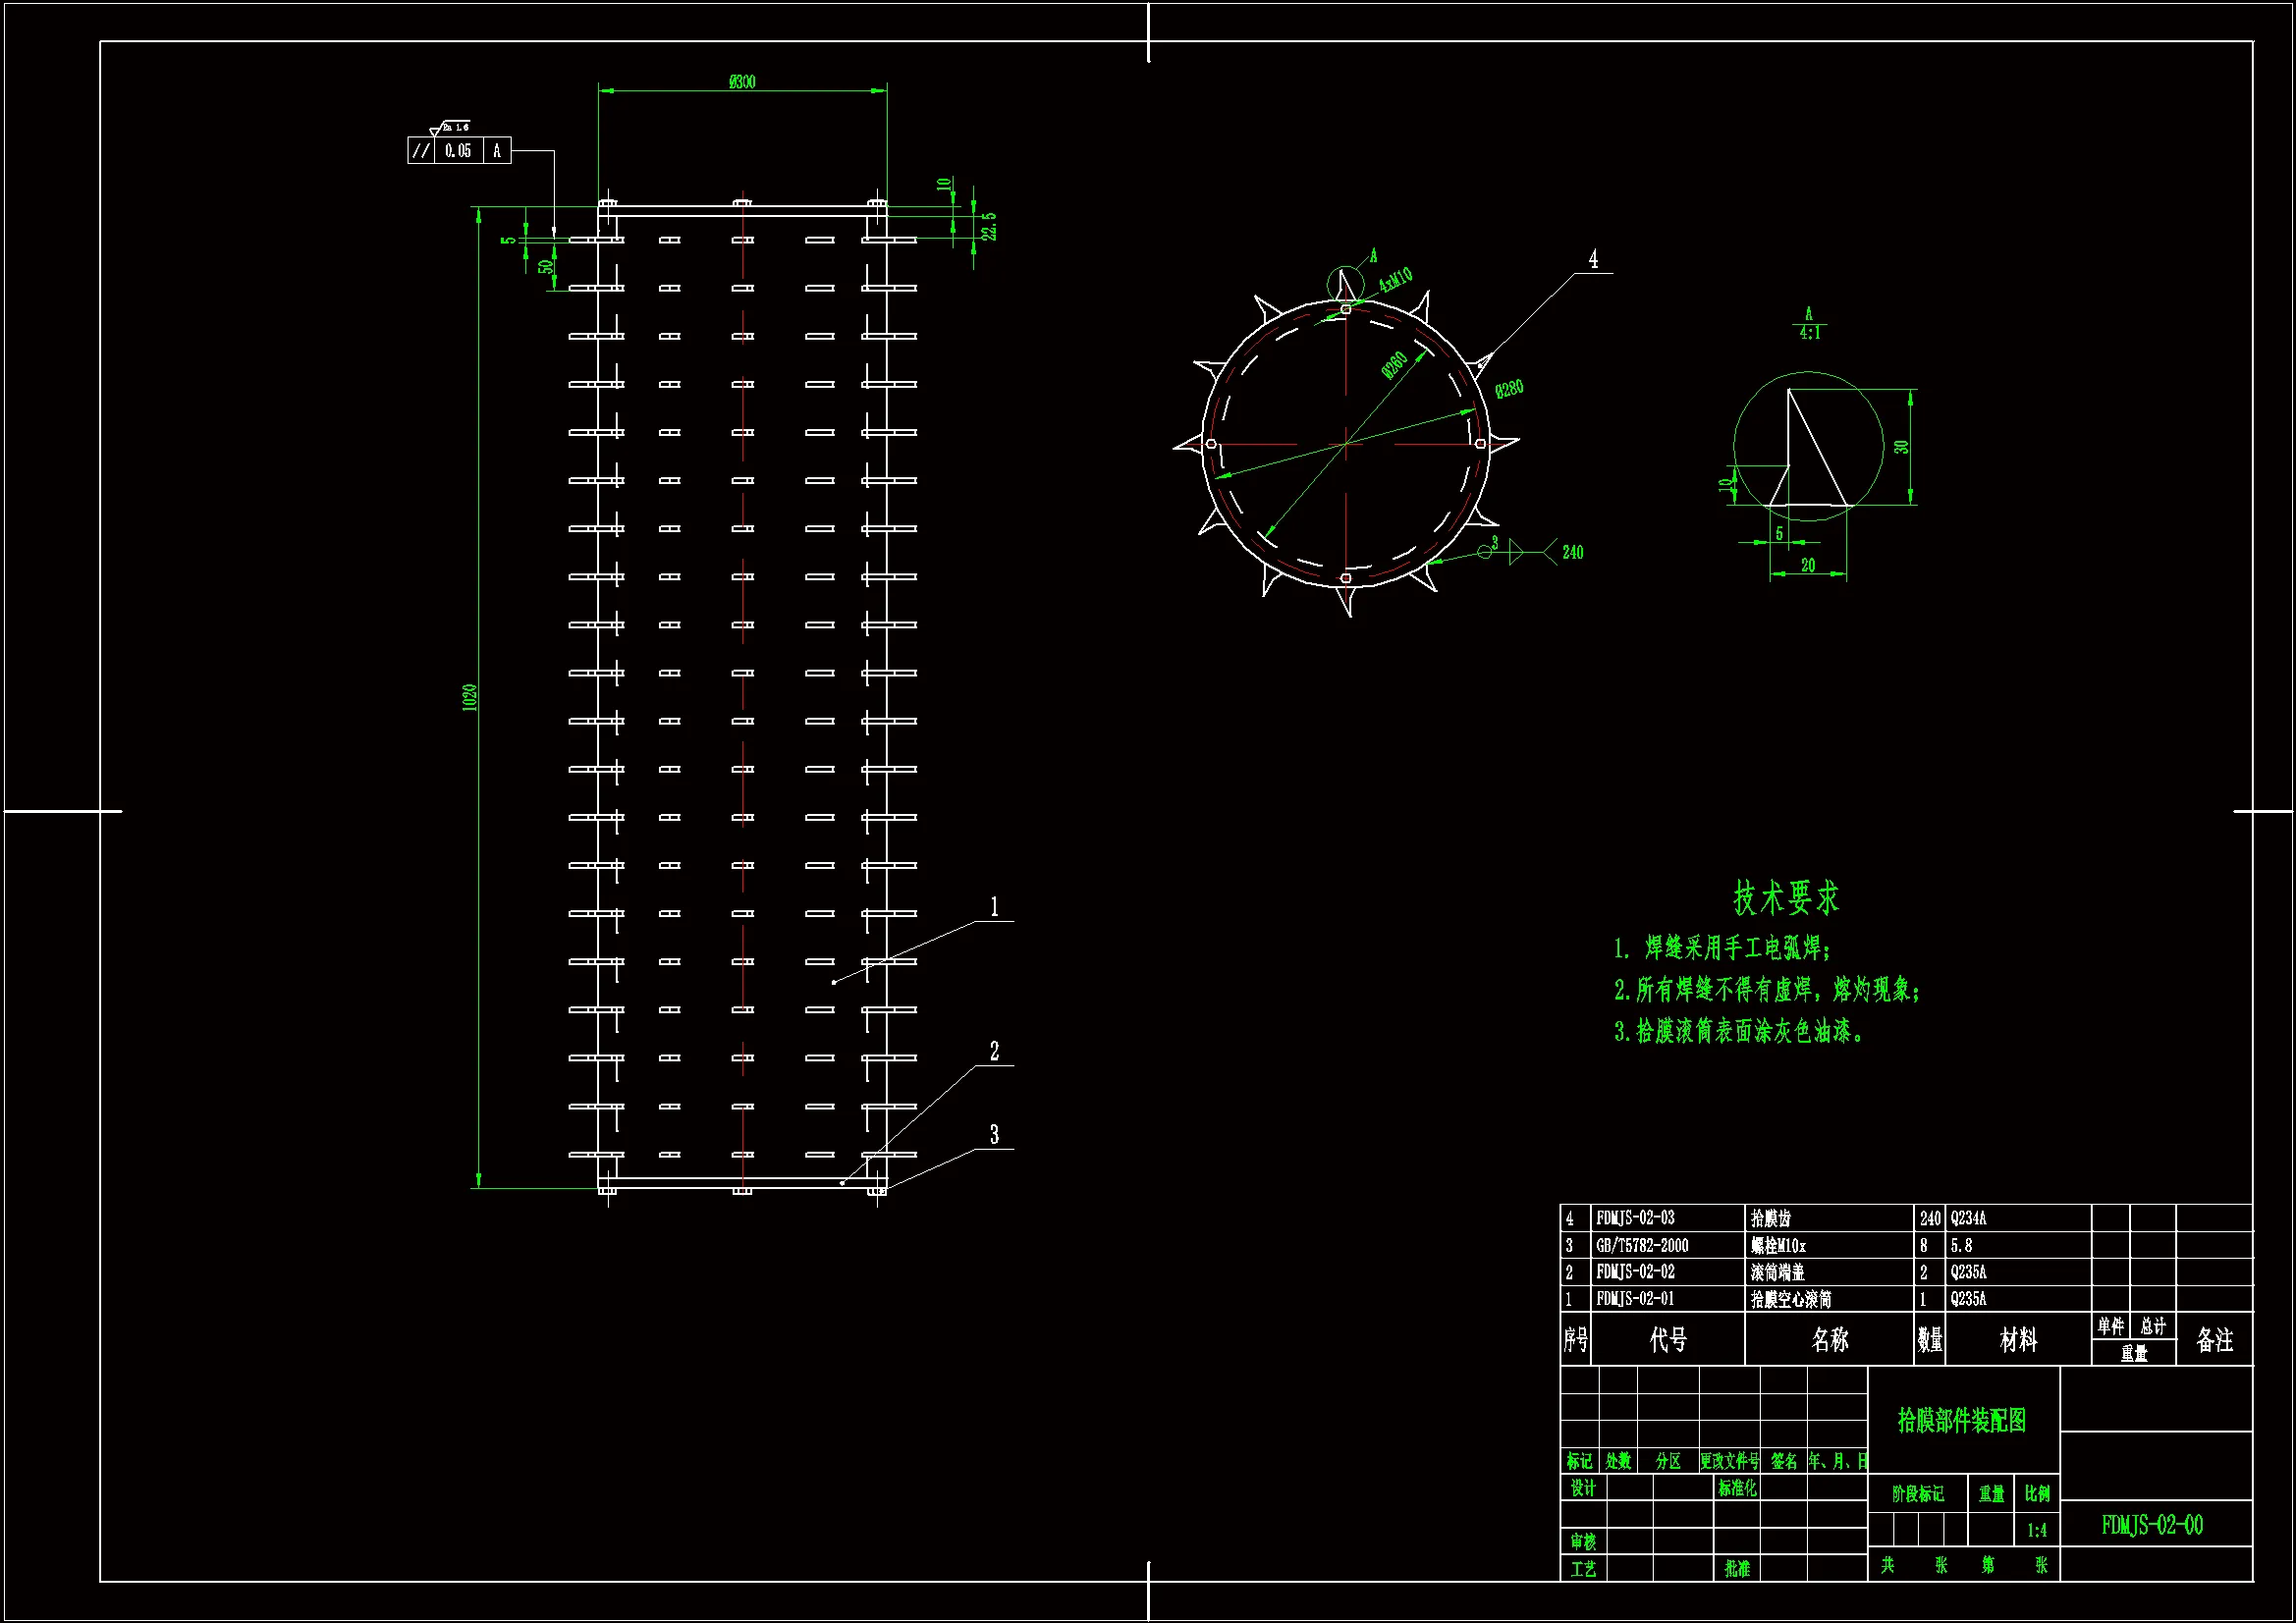
Task: Click the detail A circle on roller view
Action: point(1345,284)
